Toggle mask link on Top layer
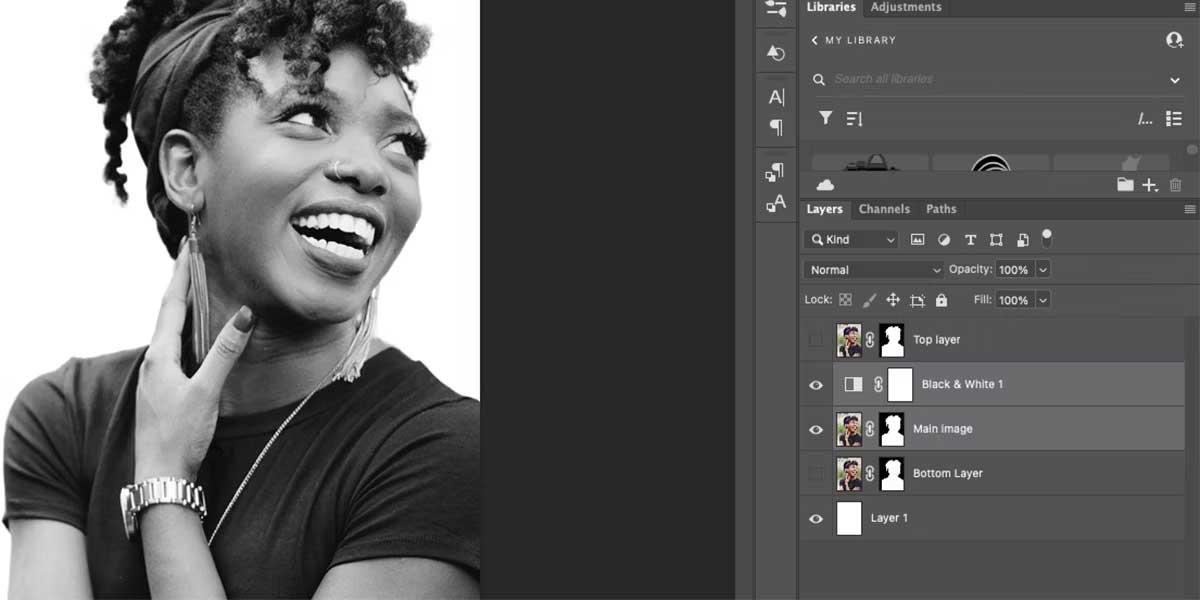 [x=870, y=340]
